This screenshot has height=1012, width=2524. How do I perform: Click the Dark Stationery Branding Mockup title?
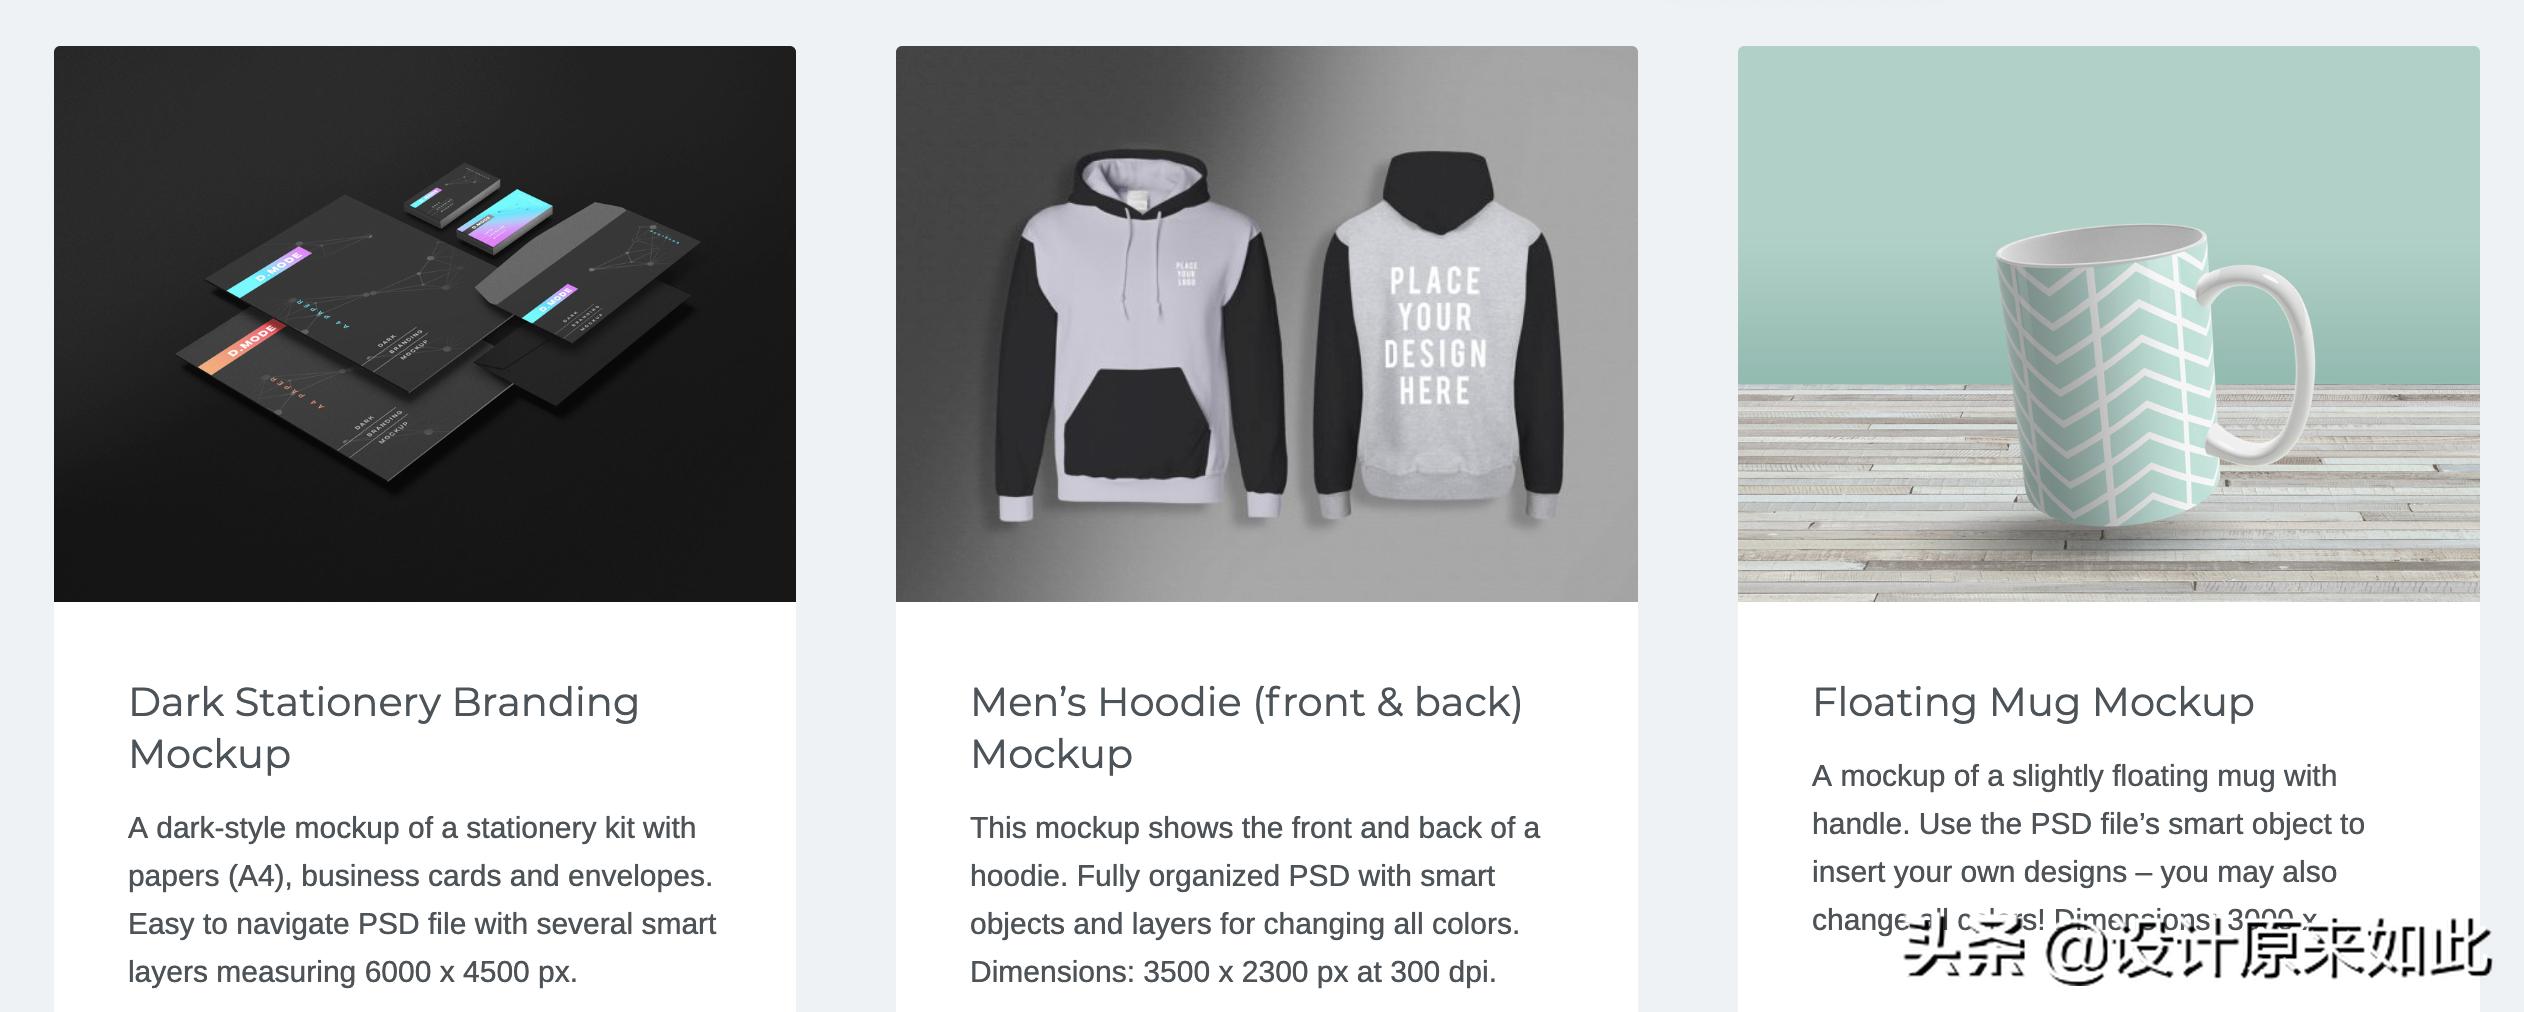[384, 728]
